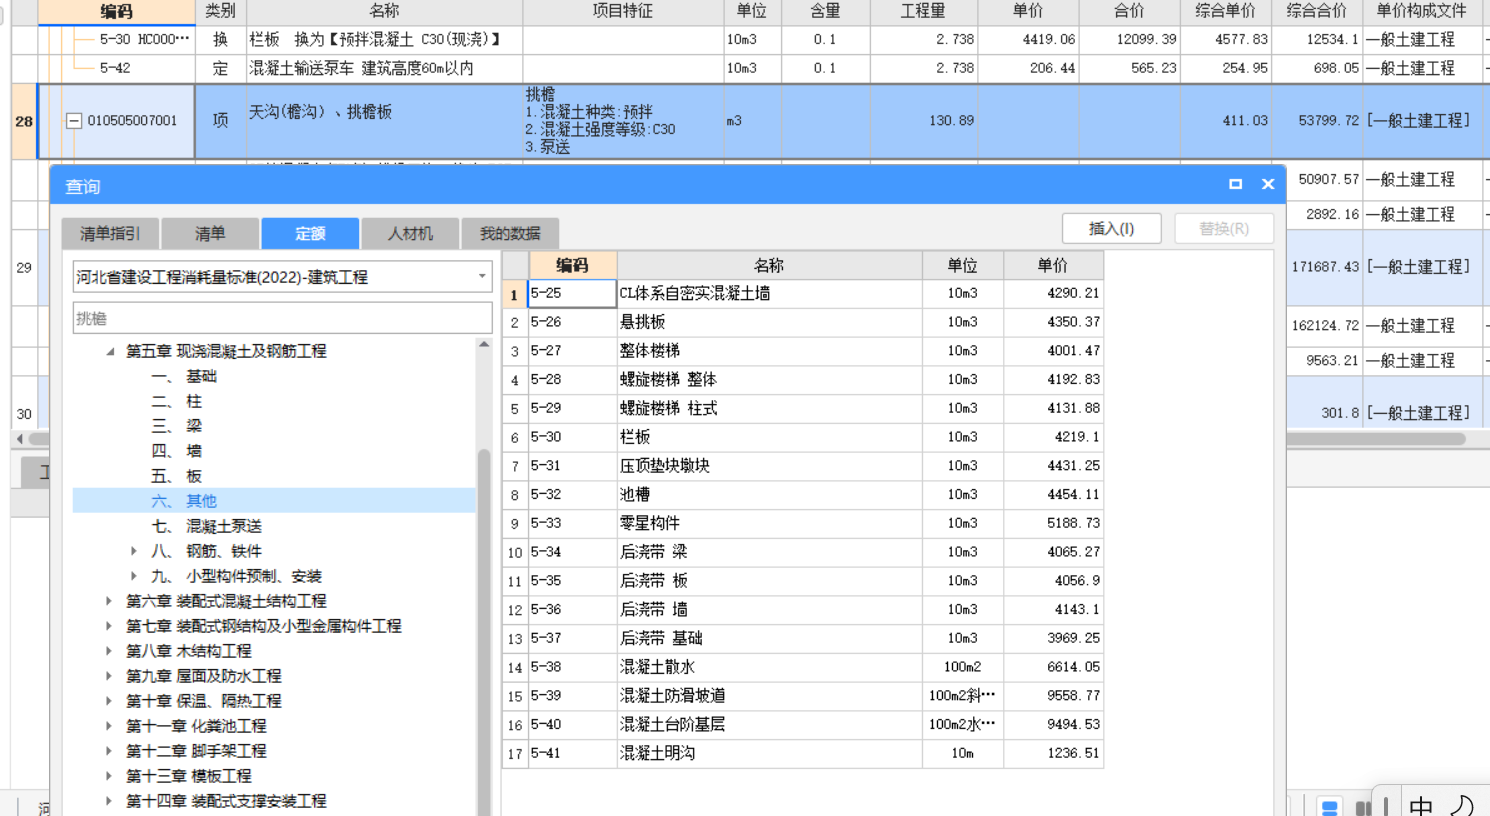1490x816 pixels.
Task: Expand 第九章 屋面及防水工程 chapter
Action: 109,676
